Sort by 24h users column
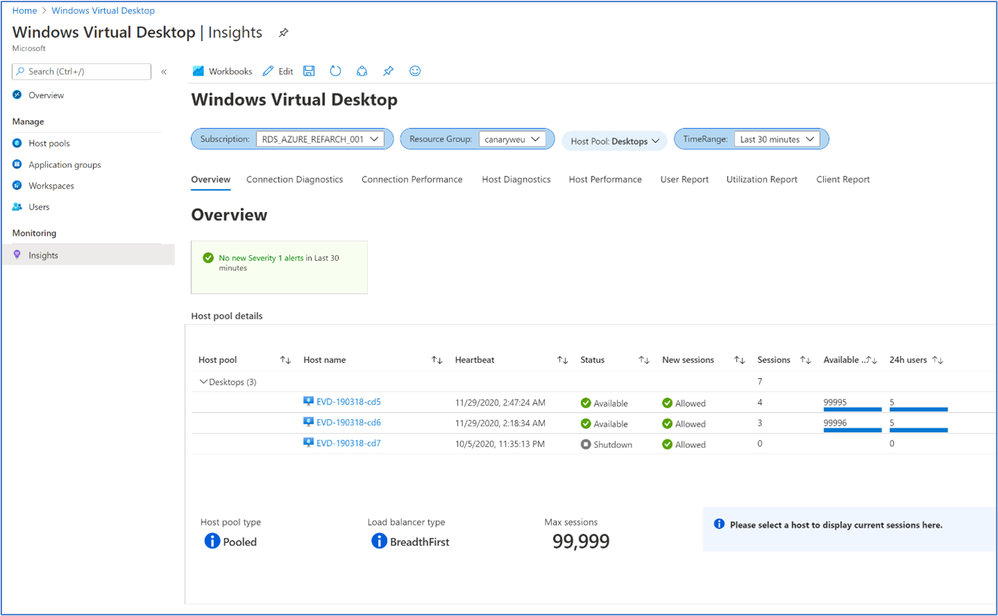The width and height of the screenshot is (998, 616). point(938,360)
